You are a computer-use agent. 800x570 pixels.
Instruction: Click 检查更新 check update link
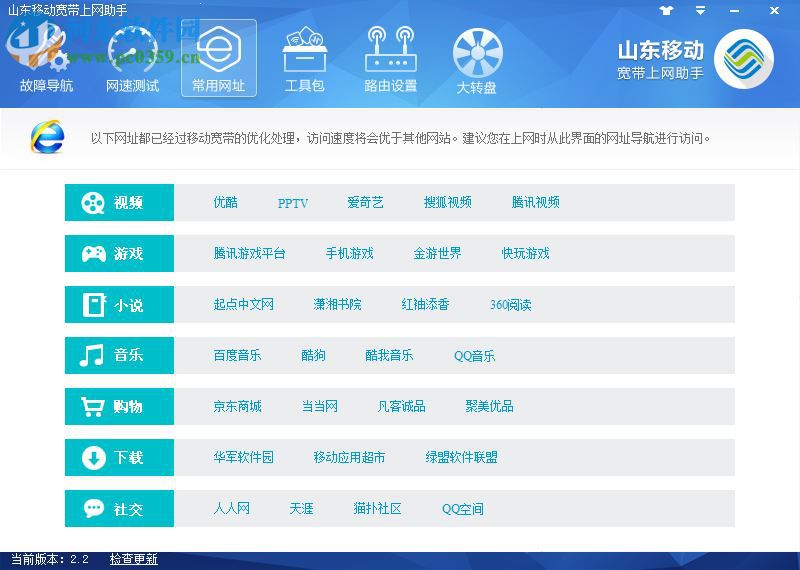coord(134,559)
